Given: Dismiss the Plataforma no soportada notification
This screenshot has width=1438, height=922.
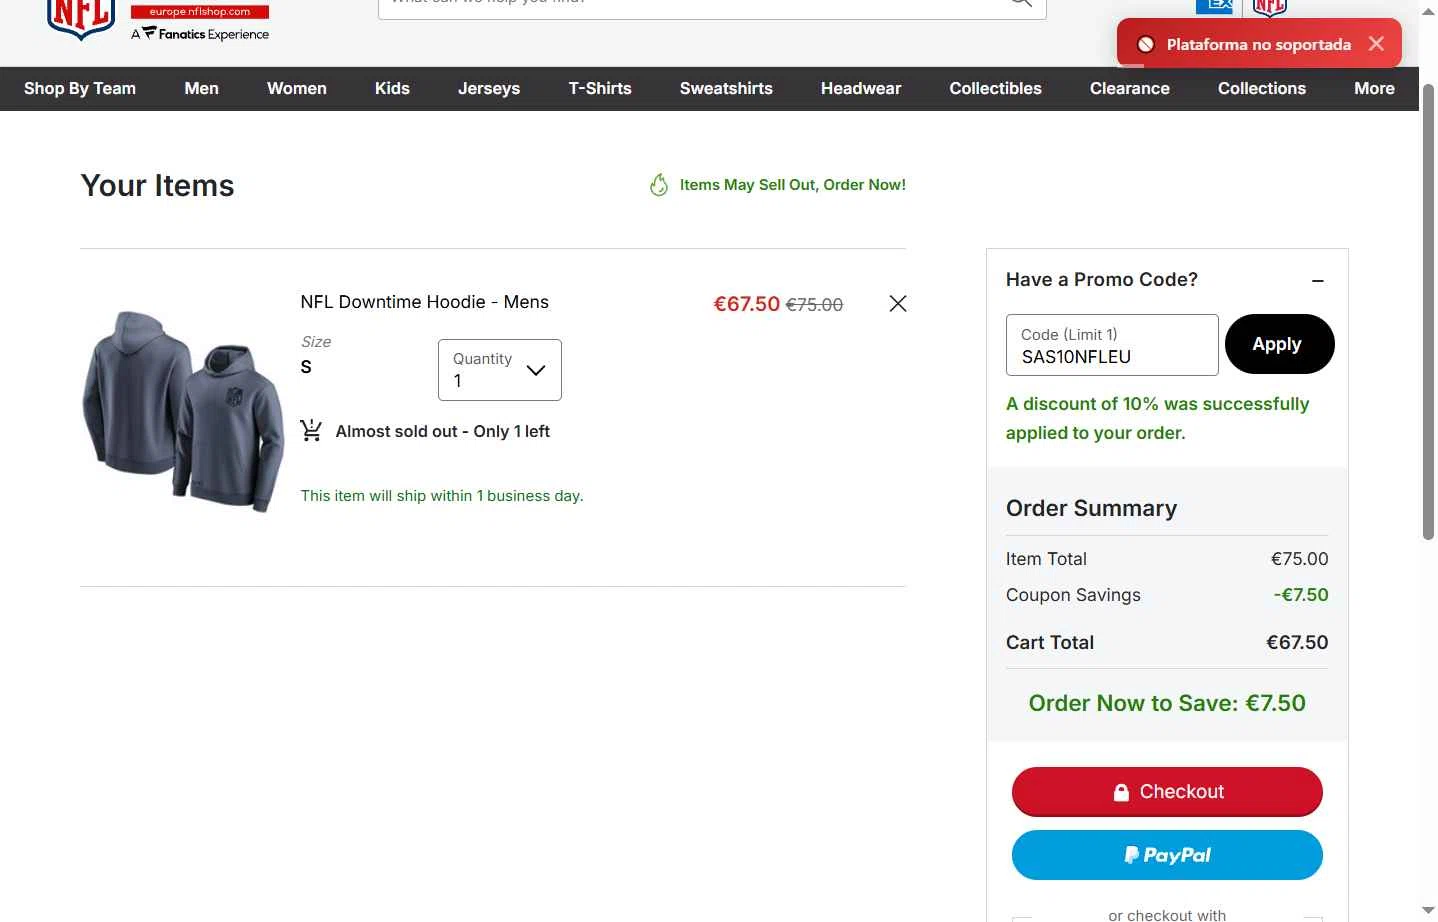Looking at the screenshot, I should [x=1377, y=44].
